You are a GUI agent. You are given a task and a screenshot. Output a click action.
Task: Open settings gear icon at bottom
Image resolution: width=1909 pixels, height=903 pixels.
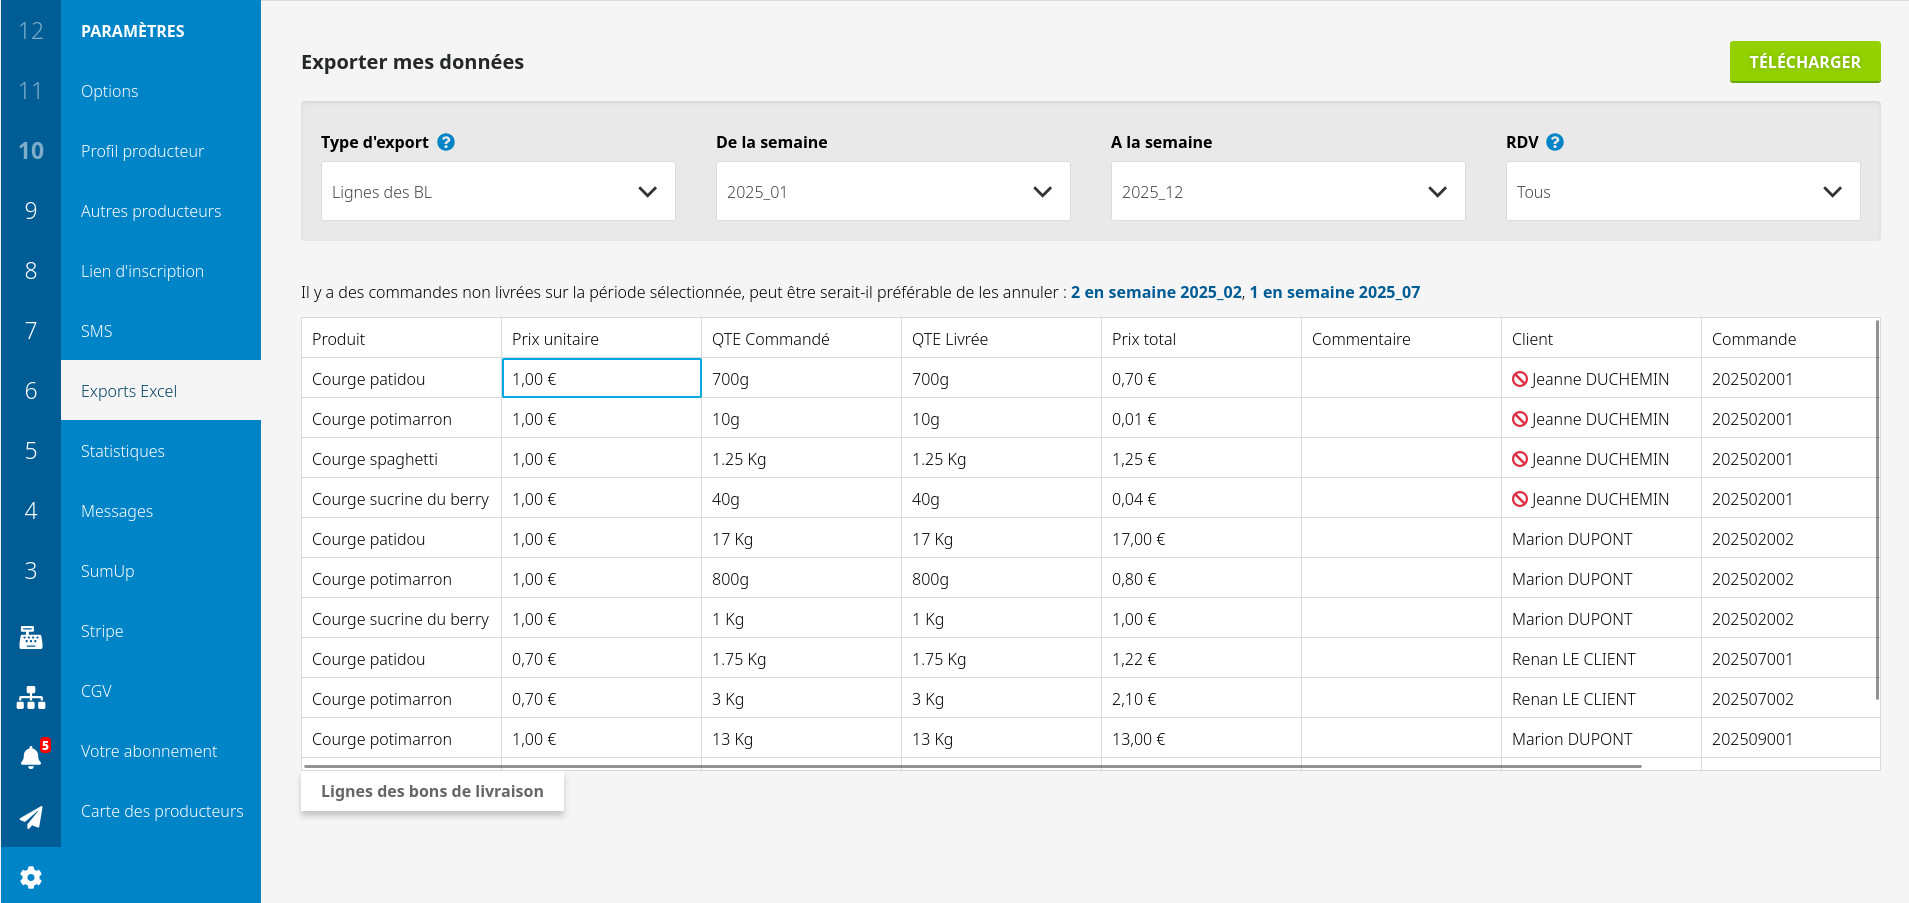click(x=31, y=877)
